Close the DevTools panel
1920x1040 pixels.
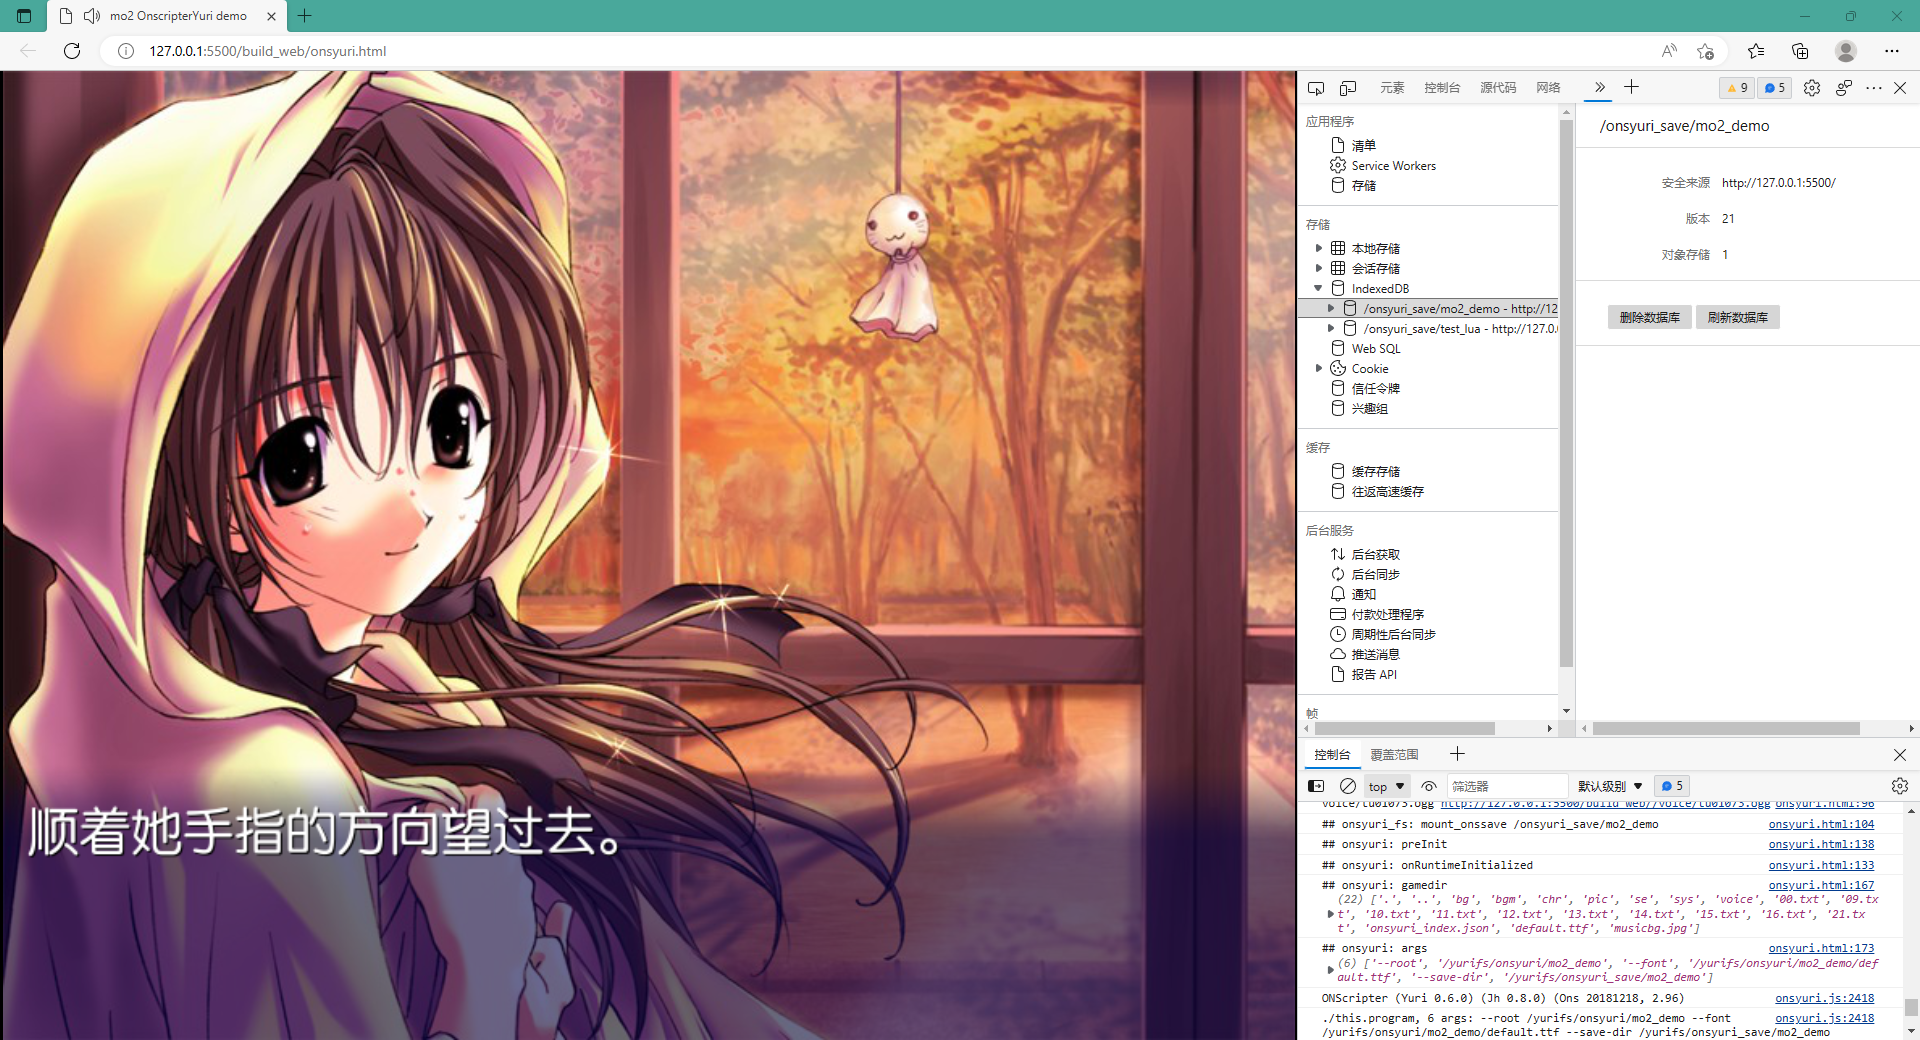coord(1900,88)
